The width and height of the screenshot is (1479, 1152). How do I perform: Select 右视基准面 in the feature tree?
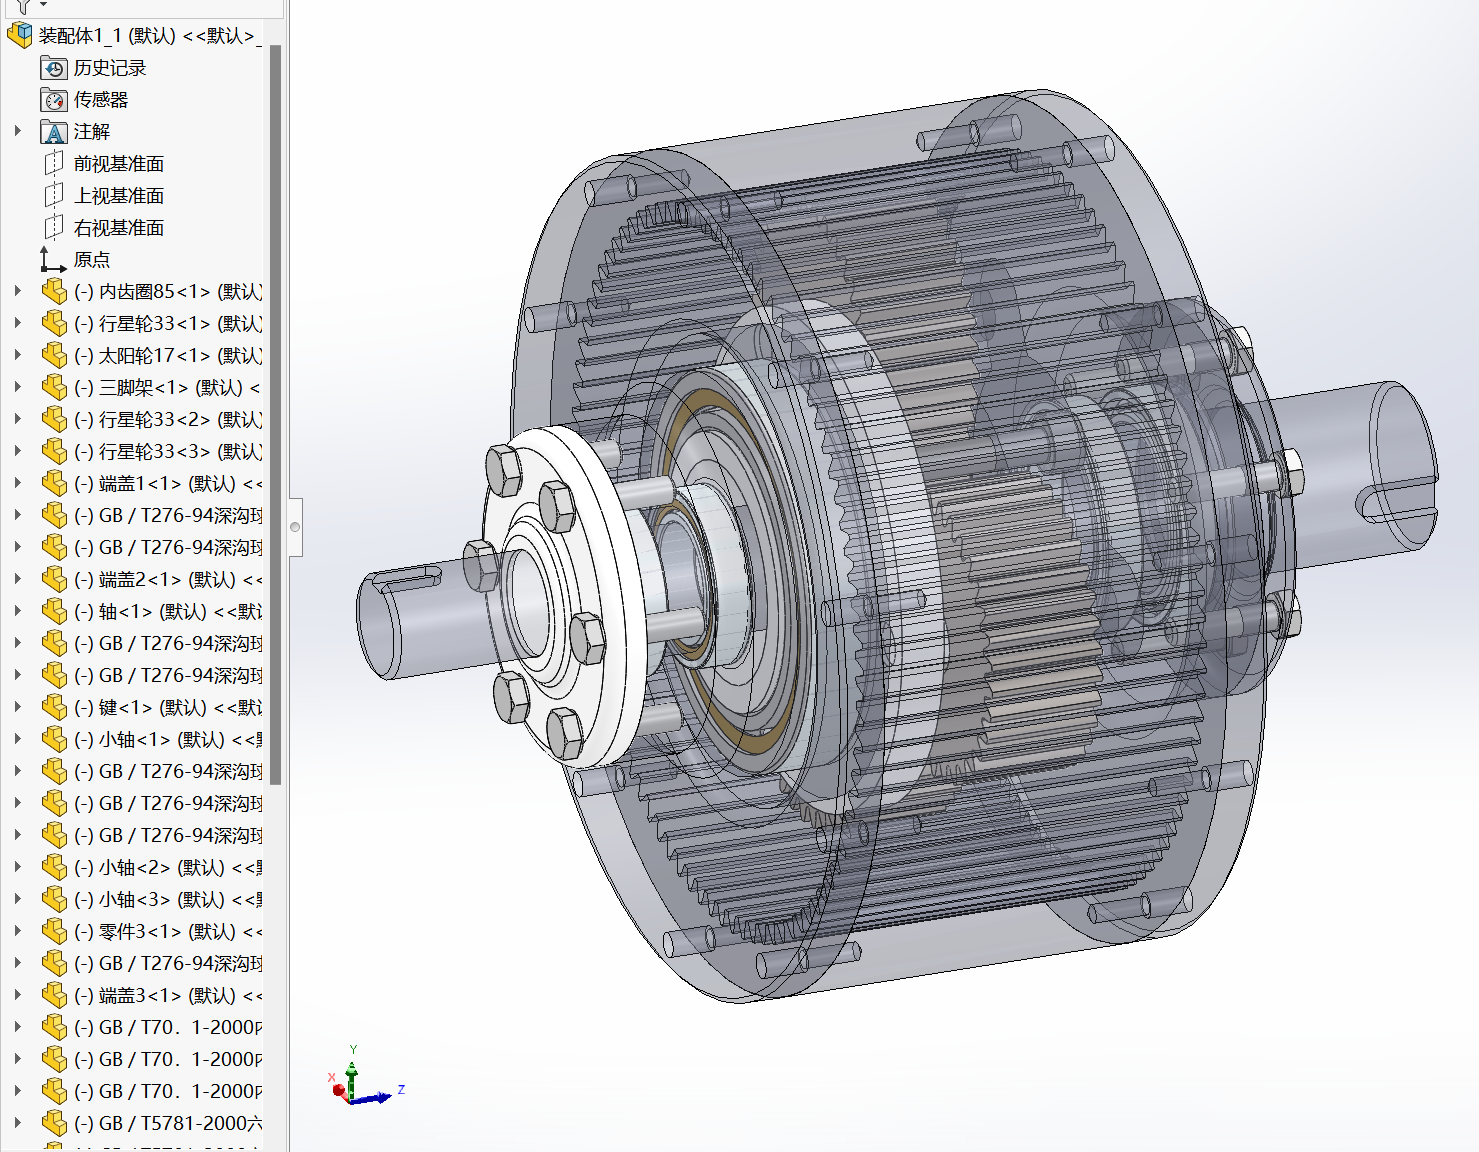coord(118,228)
